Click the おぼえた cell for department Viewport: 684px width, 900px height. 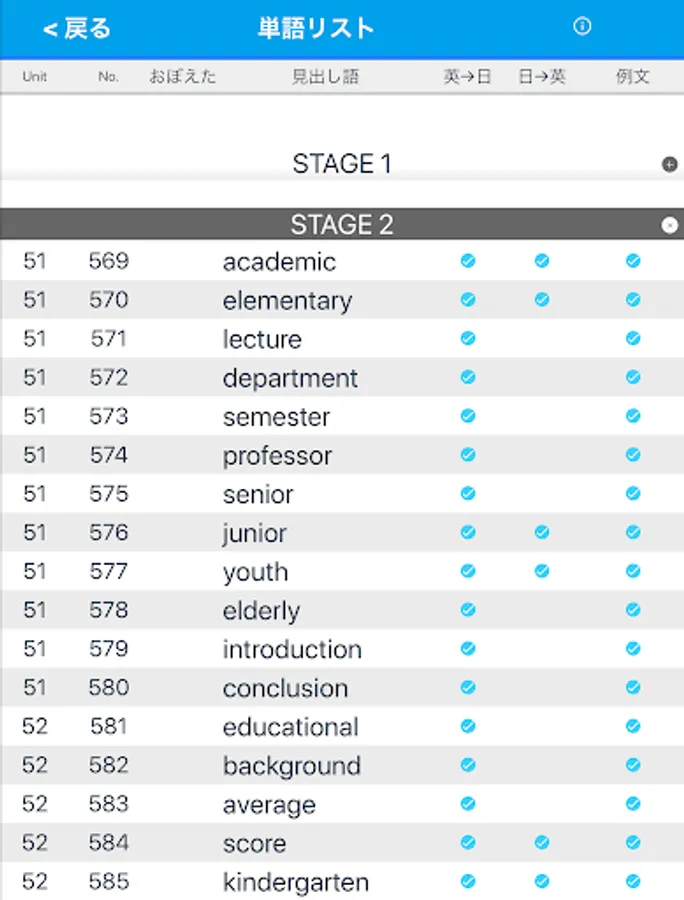click(x=182, y=378)
